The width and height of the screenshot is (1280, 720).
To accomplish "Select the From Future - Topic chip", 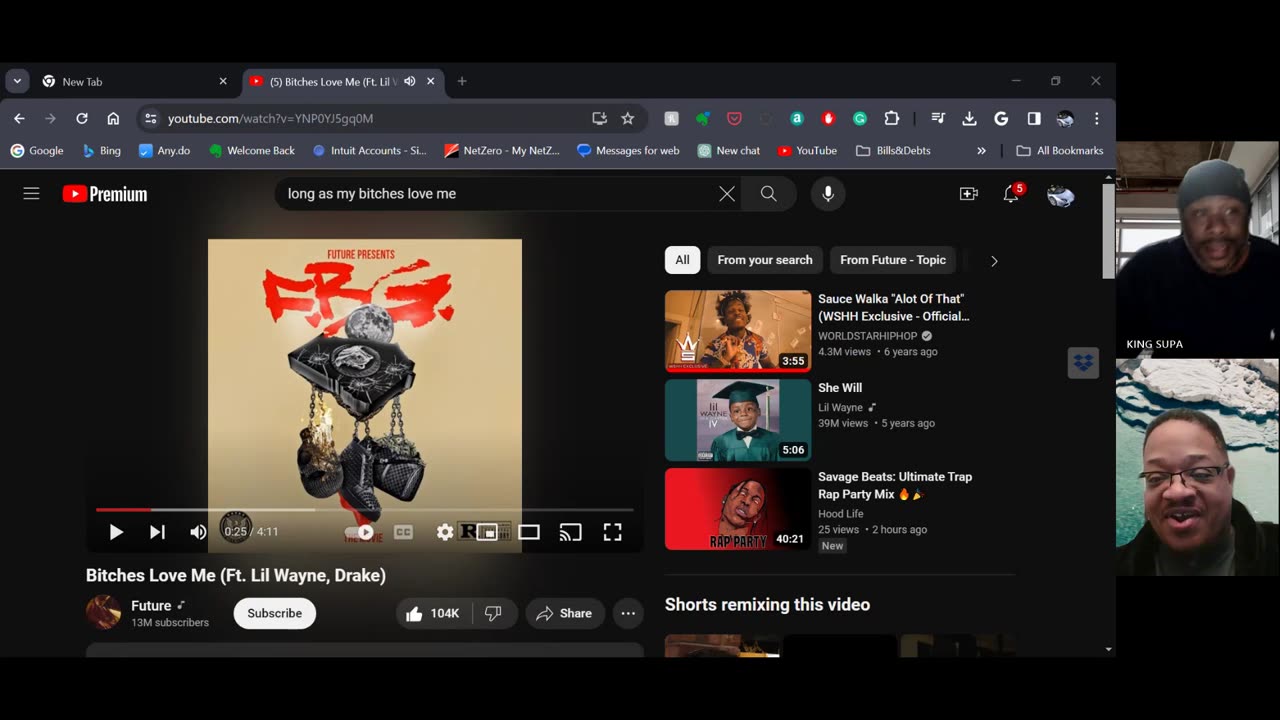I will (893, 260).
